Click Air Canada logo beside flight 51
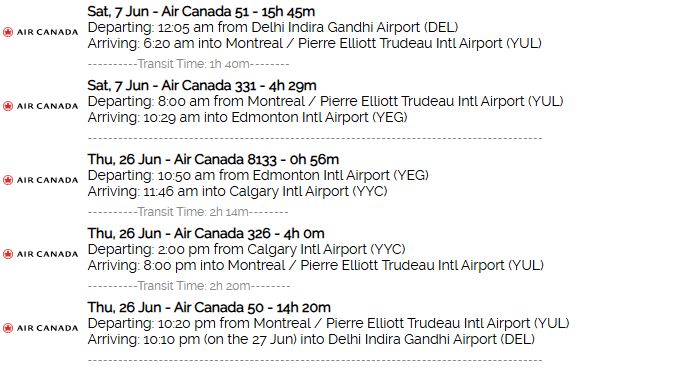The image size is (692, 368). (x=40, y=32)
